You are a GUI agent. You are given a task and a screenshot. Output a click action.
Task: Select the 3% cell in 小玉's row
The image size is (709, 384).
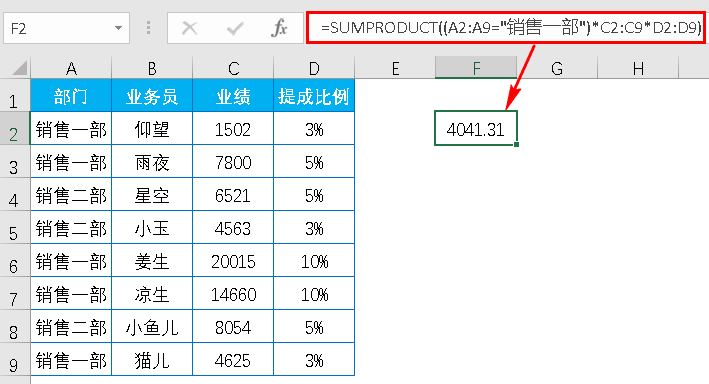pos(314,228)
